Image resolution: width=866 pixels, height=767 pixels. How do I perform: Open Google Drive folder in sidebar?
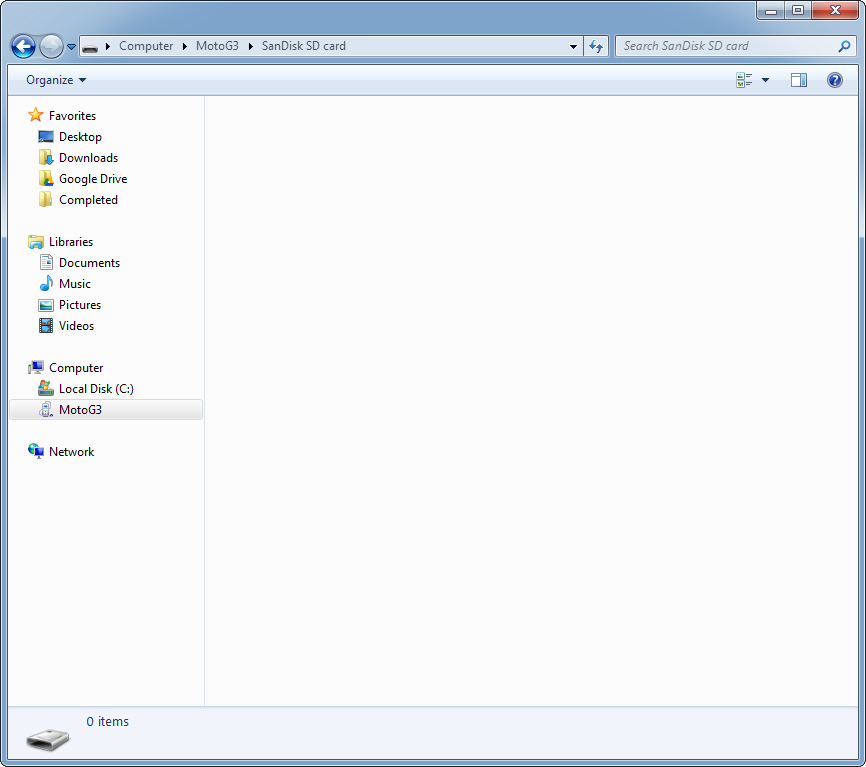pos(92,179)
